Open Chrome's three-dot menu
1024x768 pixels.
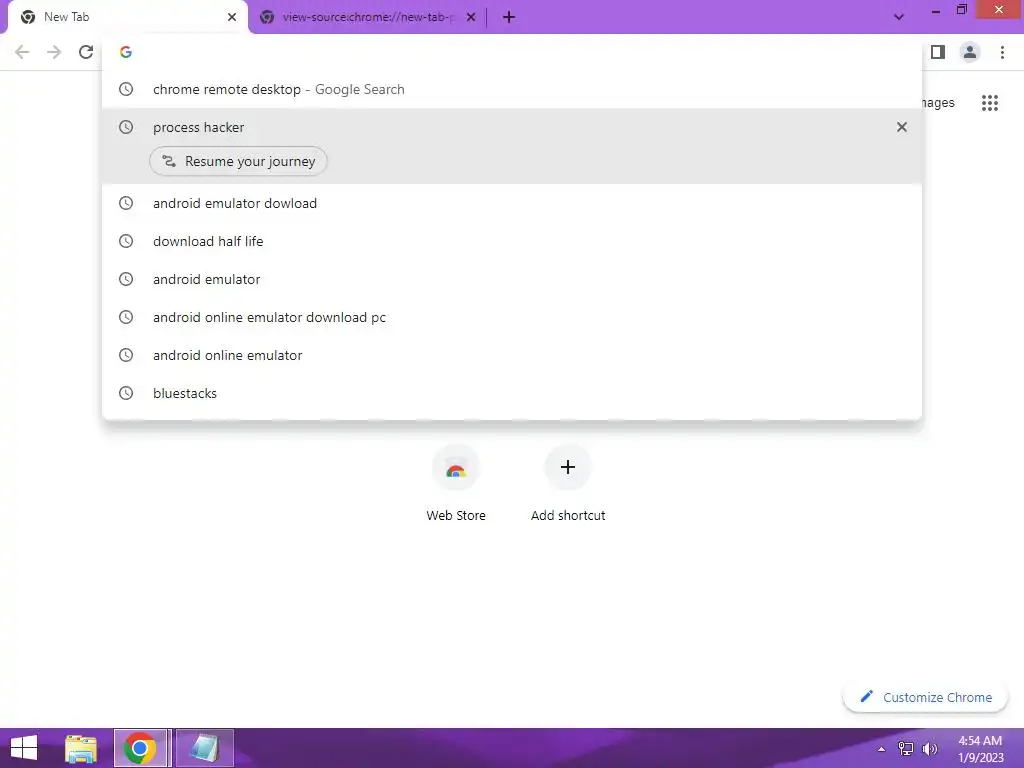(x=1002, y=52)
